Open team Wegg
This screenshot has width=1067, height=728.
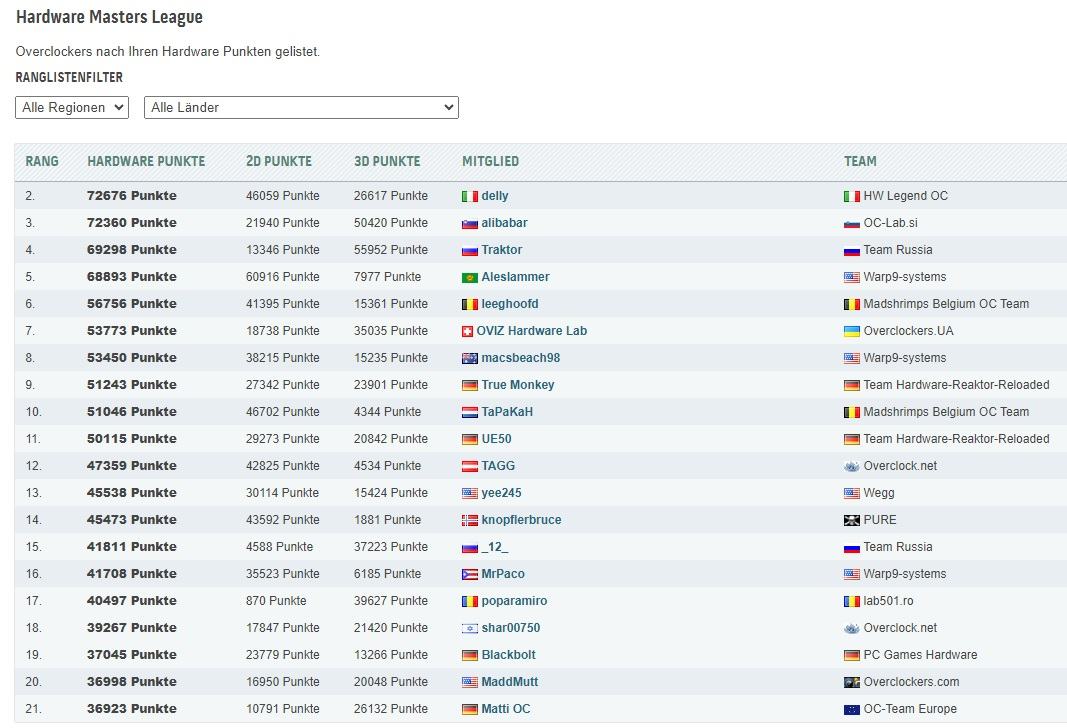click(879, 493)
